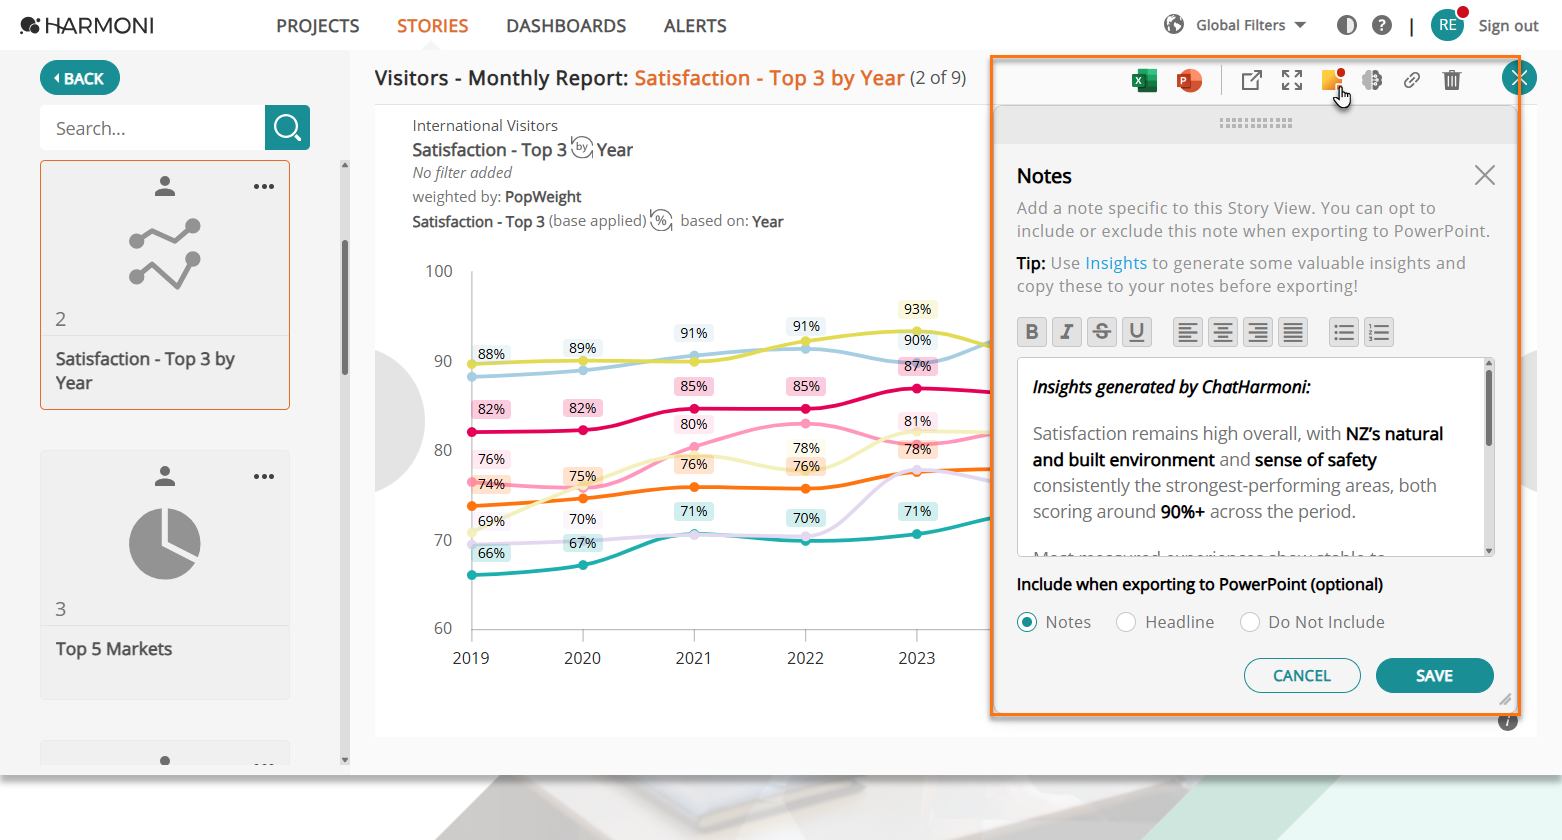Justify note text
This screenshot has height=840, width=1562.
click(x=1293, y=332)
